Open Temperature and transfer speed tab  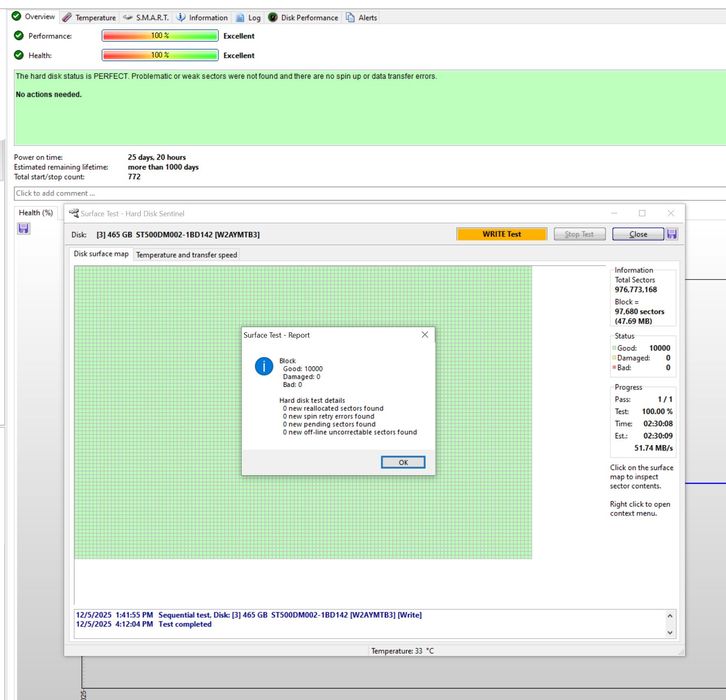tap(187, 255)
